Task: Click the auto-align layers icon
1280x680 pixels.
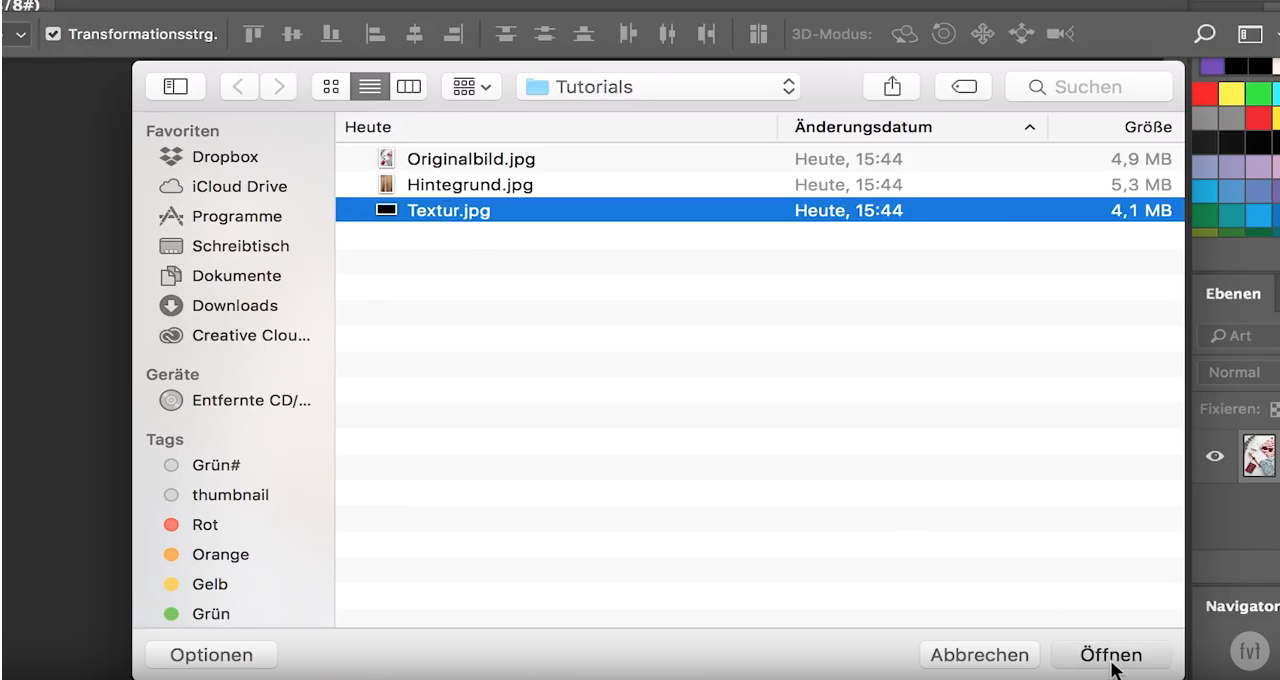Action: click(x=758, y=34)
